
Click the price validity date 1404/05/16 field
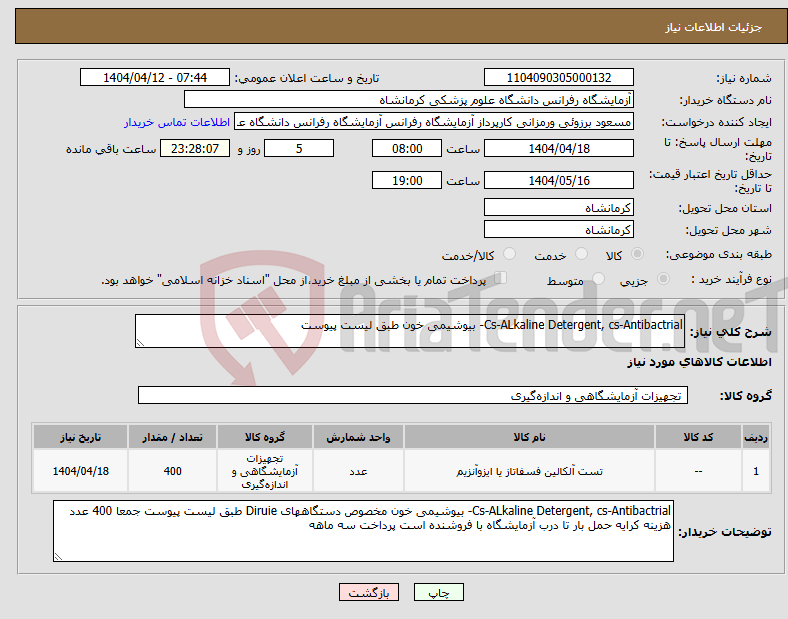(558, 180)
